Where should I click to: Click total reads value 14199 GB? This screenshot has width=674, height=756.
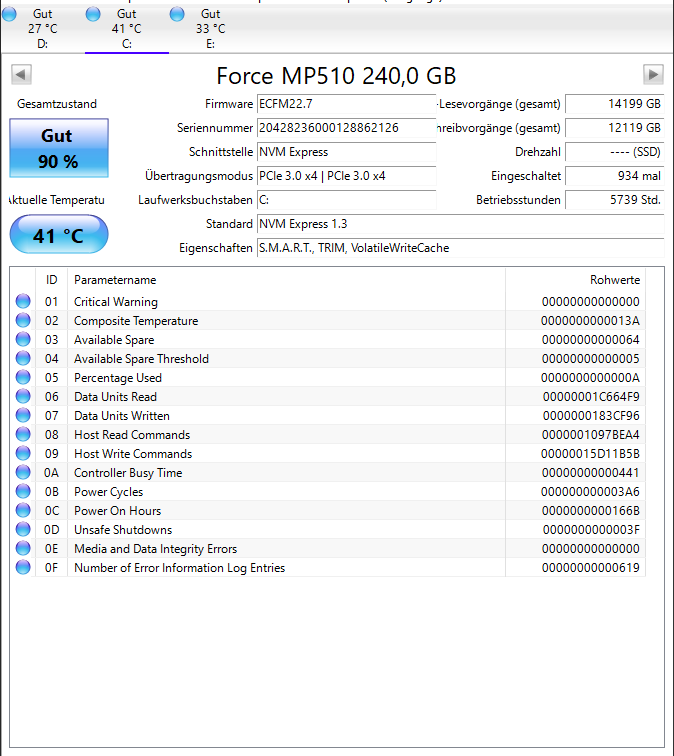tap(615, 104)
